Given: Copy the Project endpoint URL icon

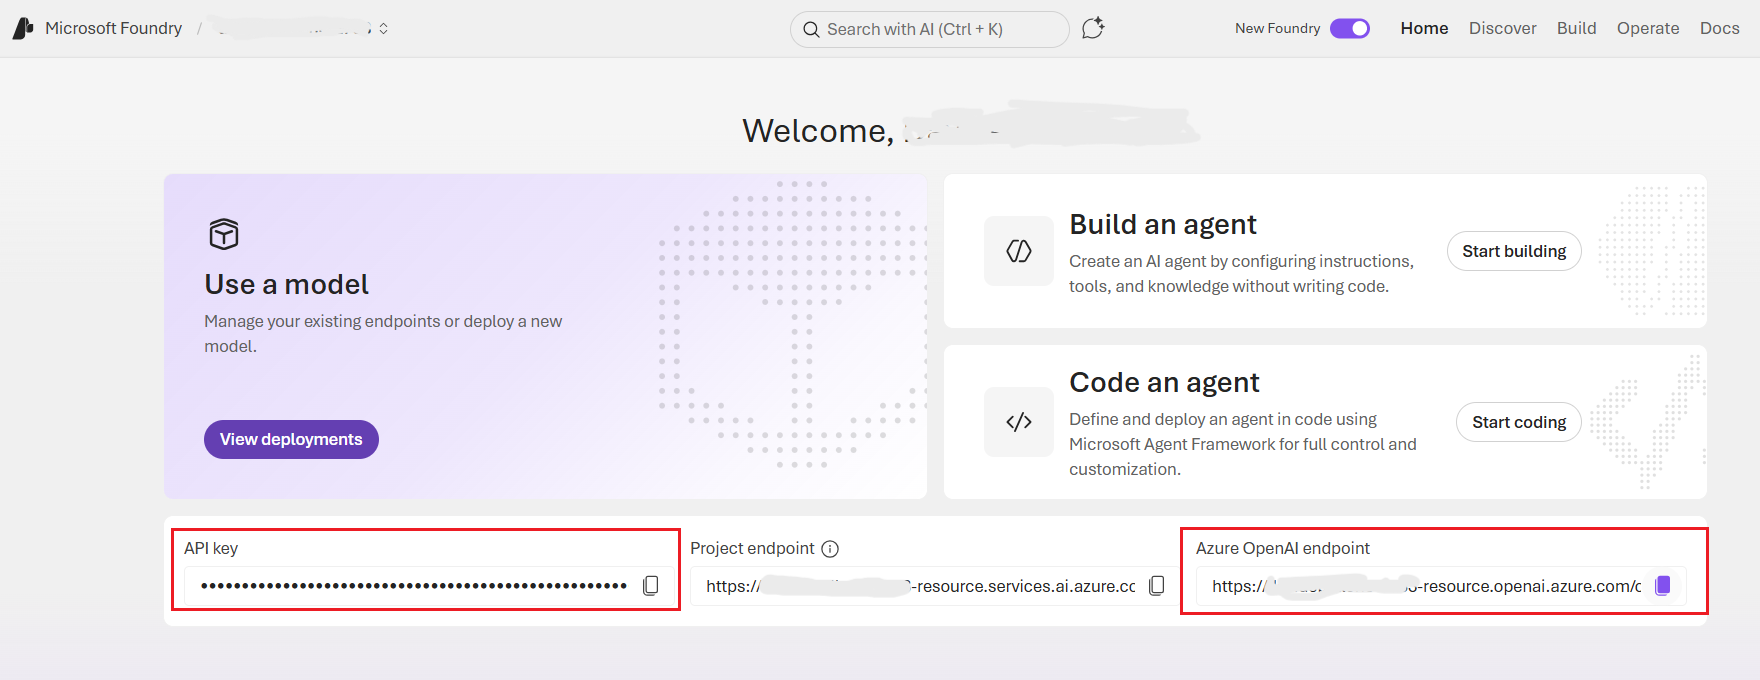Looking at the screenshot, I should click(x=1157, y=585).
